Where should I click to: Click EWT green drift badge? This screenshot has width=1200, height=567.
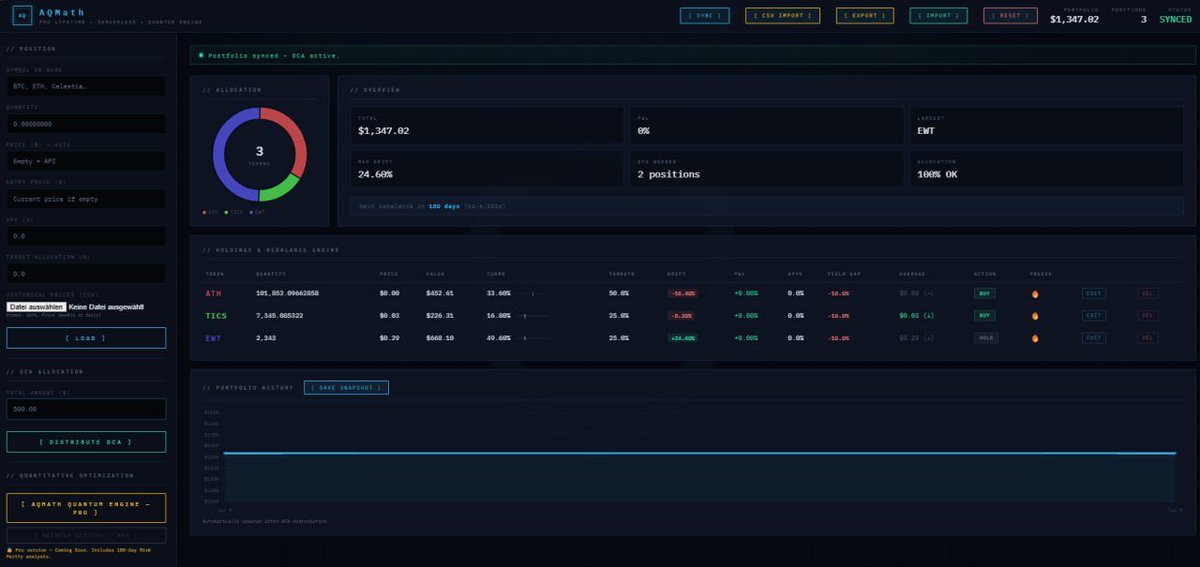pos(683,338)
